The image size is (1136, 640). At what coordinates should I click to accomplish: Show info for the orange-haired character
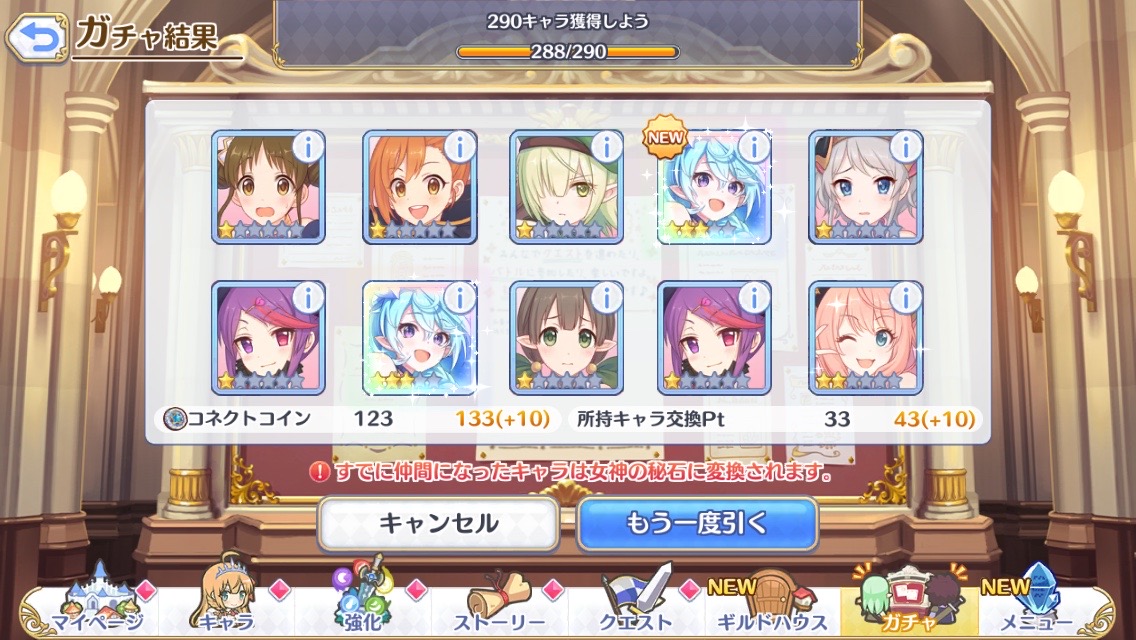[x=459, y=147]
